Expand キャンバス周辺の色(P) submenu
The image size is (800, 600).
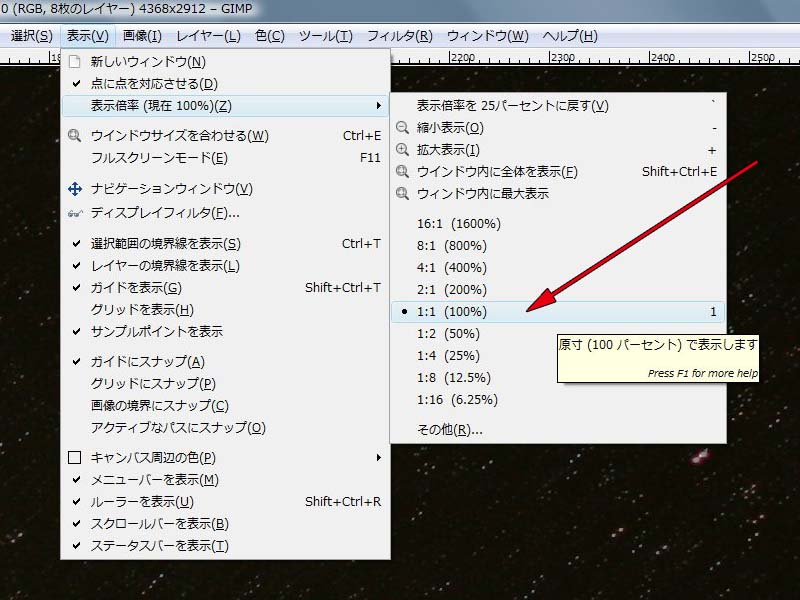[x=226, y=458]
